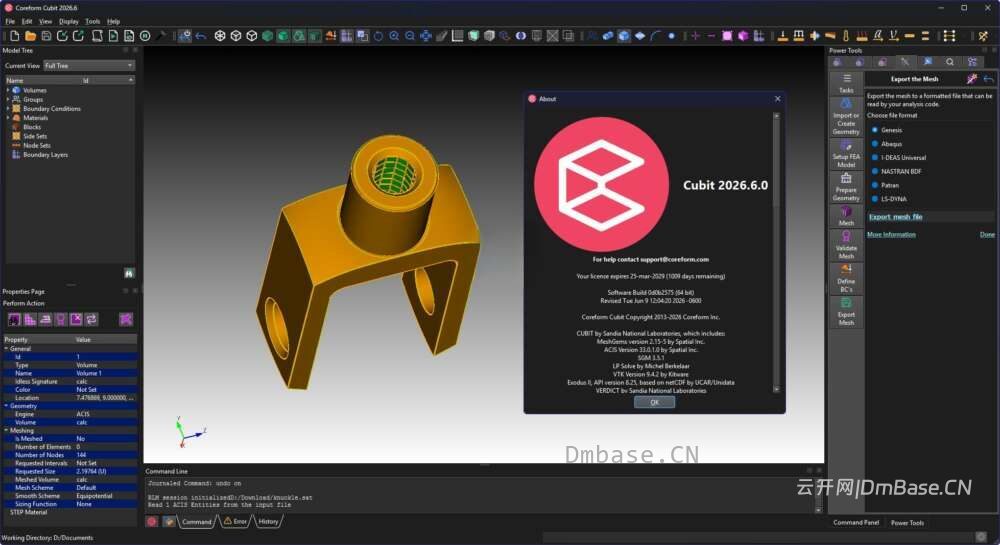
Task: Open Setup FEA Model tool
Action: click(846, 154)
